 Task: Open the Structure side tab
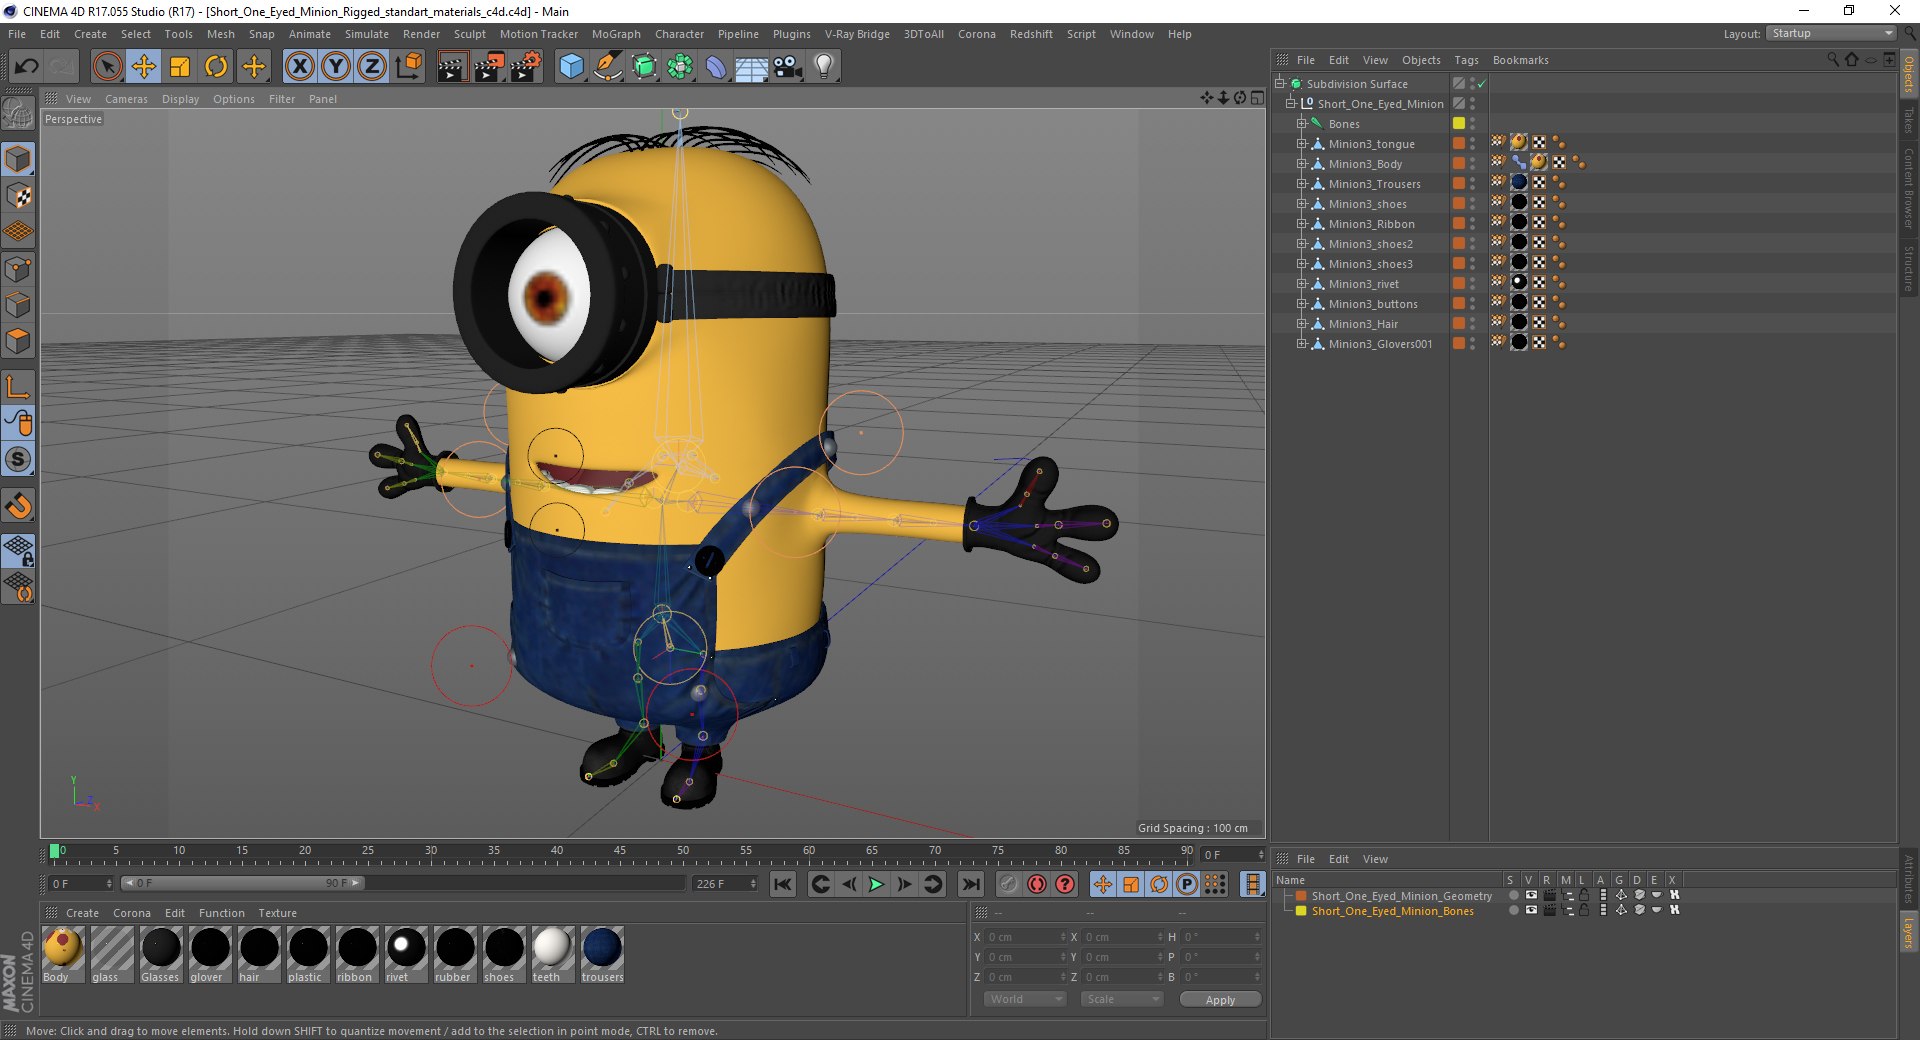[1908, 267]
